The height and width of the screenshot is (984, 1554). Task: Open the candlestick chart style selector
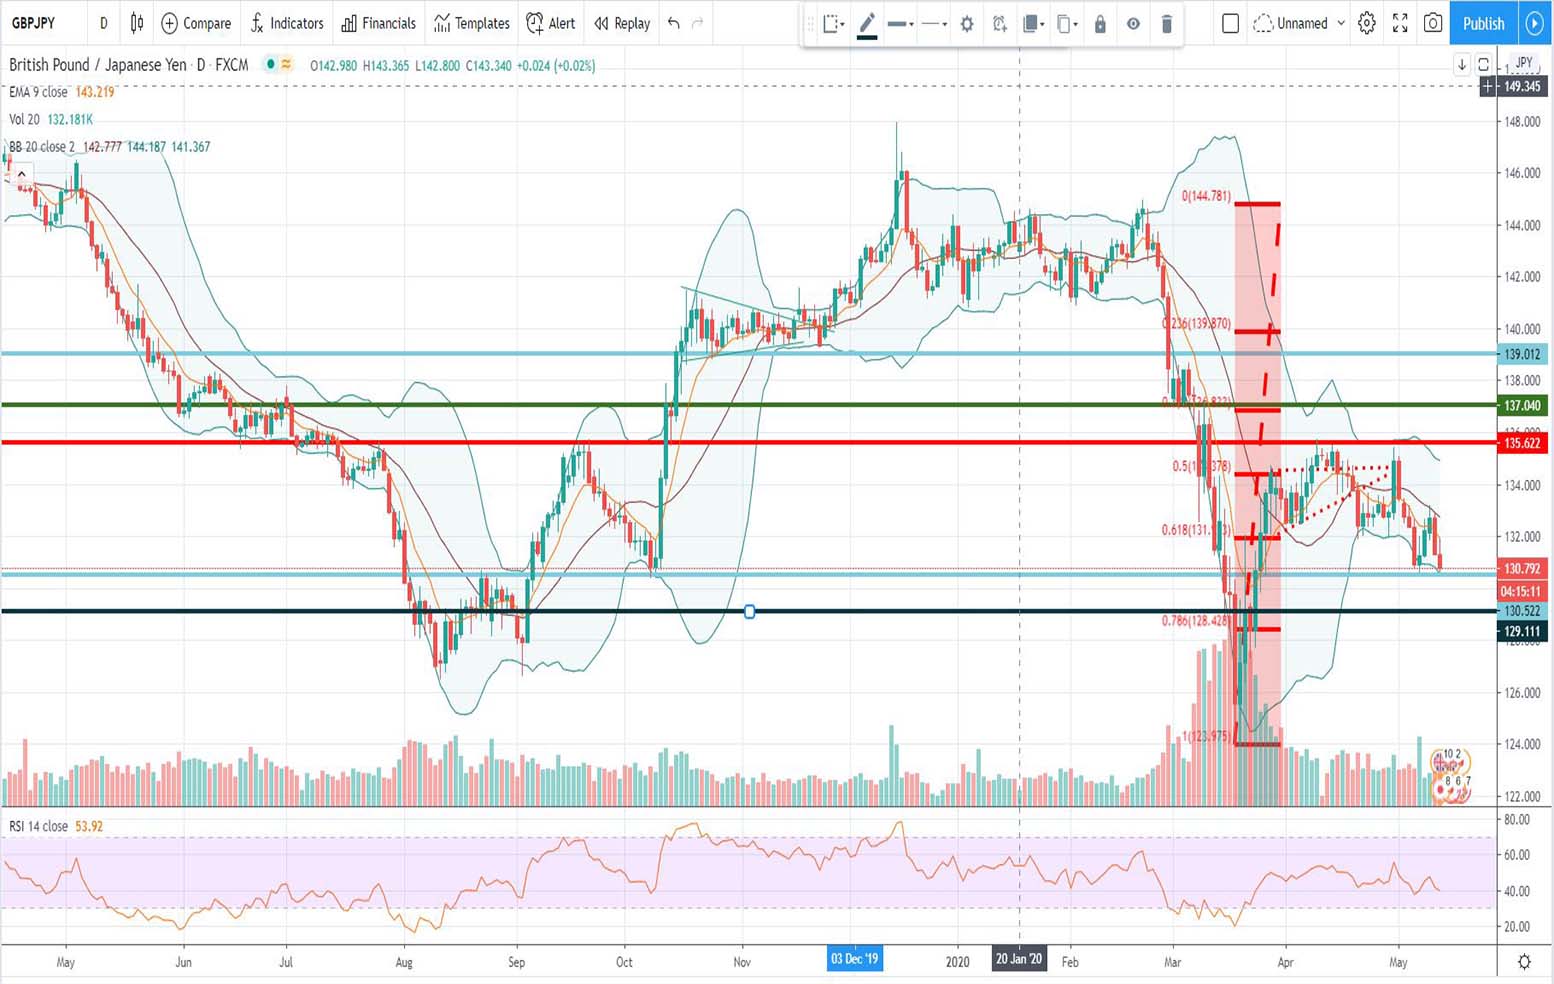[137, 23]
